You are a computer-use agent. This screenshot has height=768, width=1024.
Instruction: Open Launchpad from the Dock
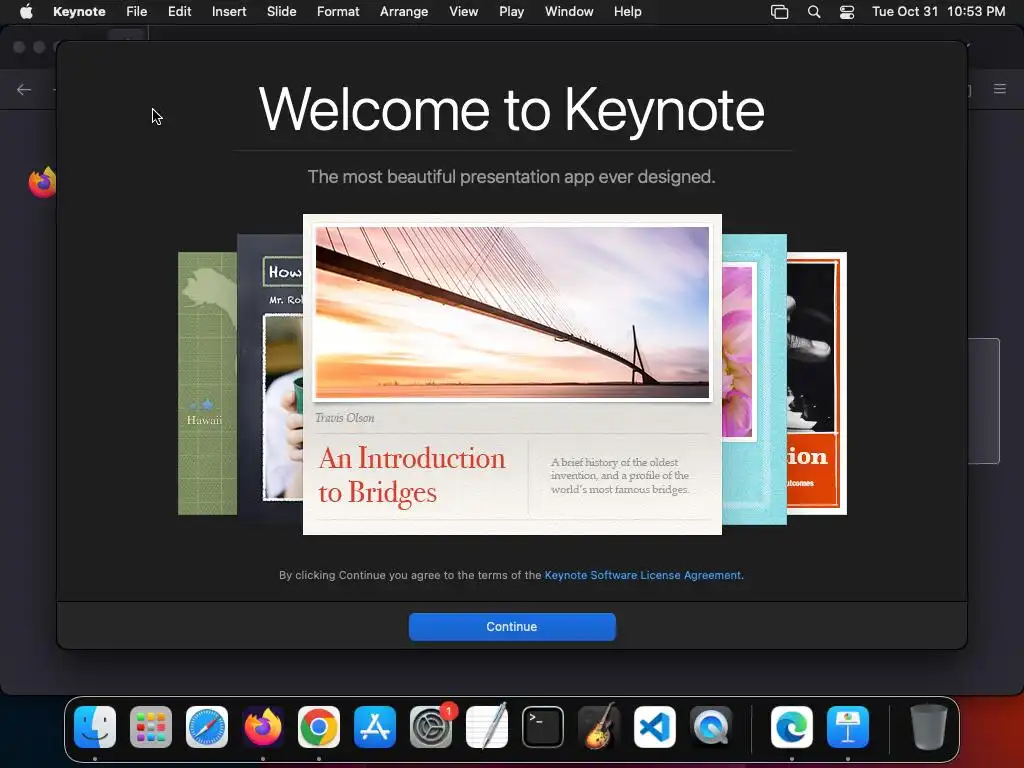151,727
